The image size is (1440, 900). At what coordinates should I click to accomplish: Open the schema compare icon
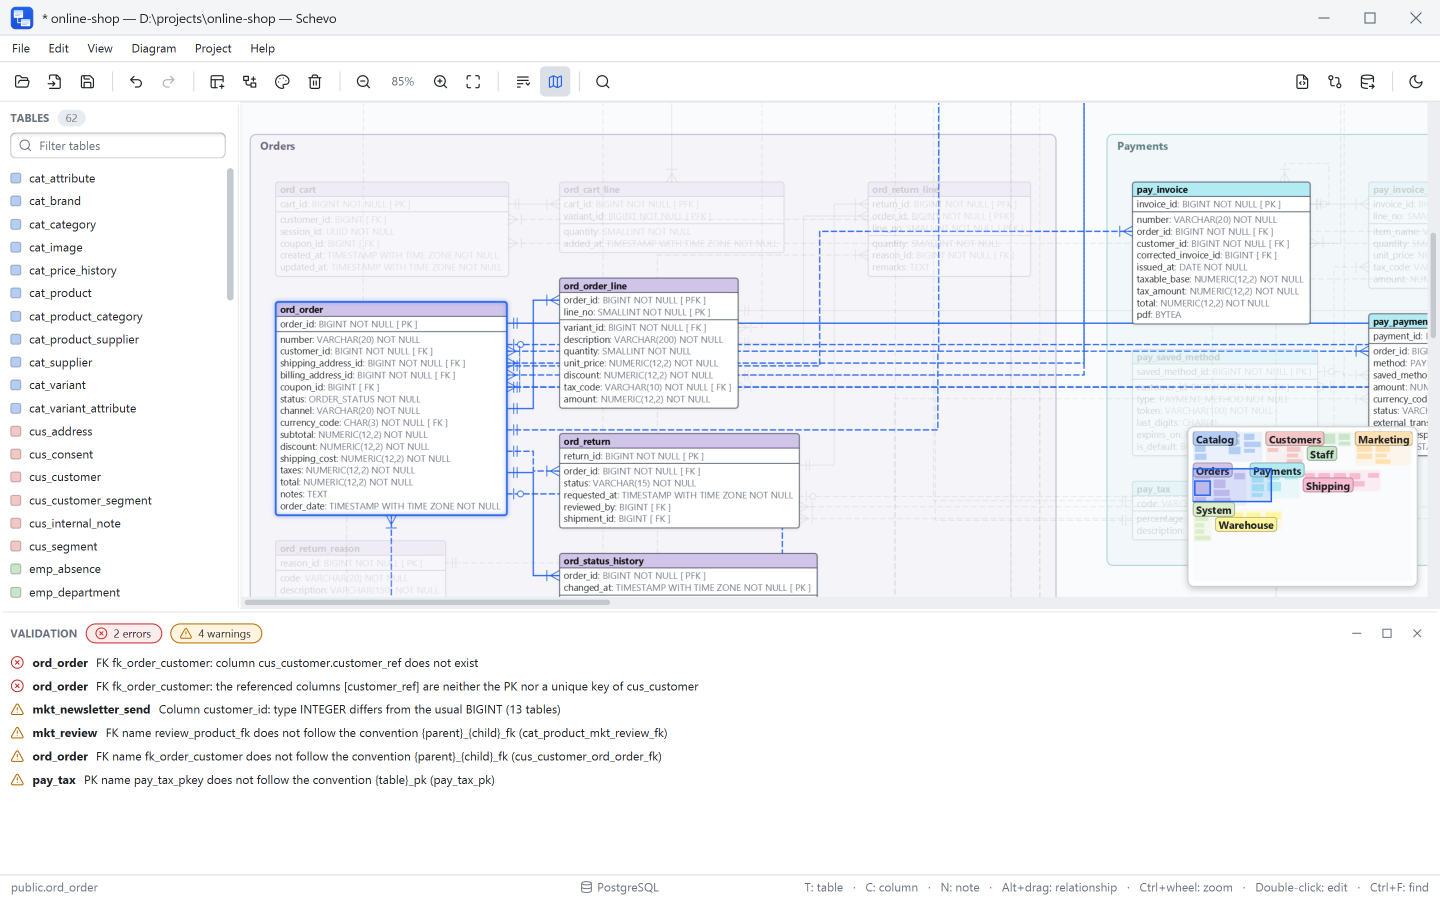pos(1335,82)
